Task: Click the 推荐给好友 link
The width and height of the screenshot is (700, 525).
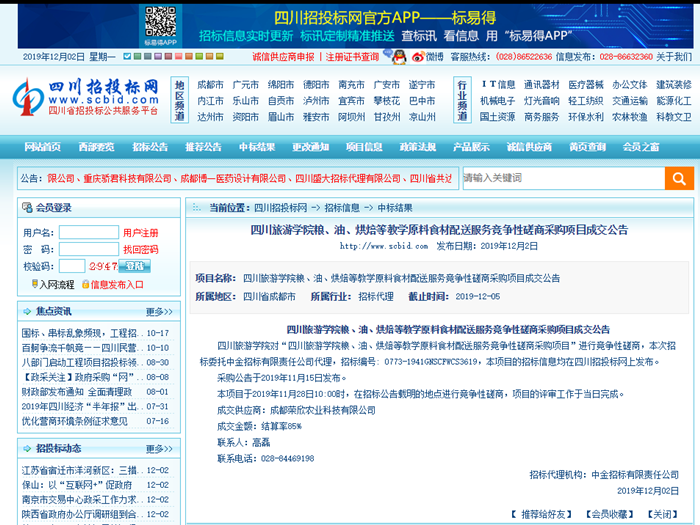Action: [x=542, y=515]
